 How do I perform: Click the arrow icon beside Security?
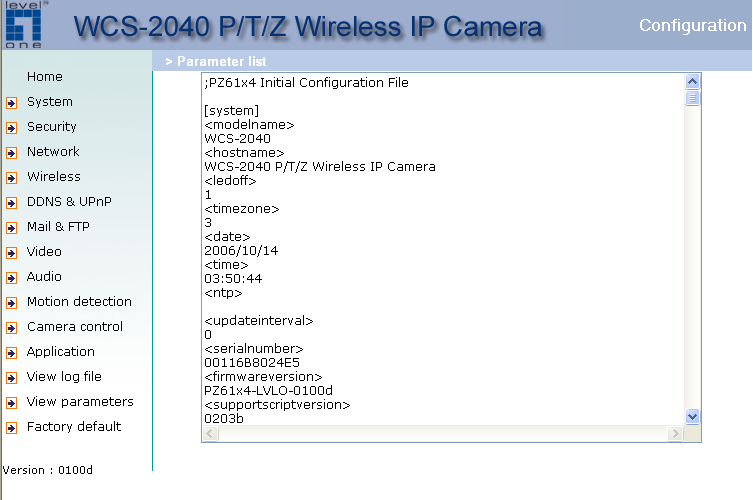12,128
